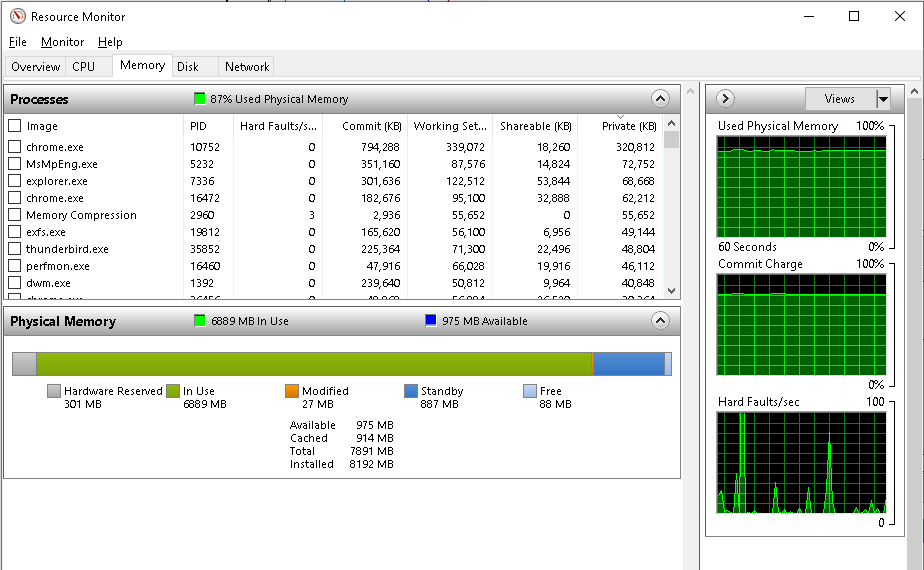Open the File menu
The width and height of the screenshot is (924, 570).
[18, 42]
